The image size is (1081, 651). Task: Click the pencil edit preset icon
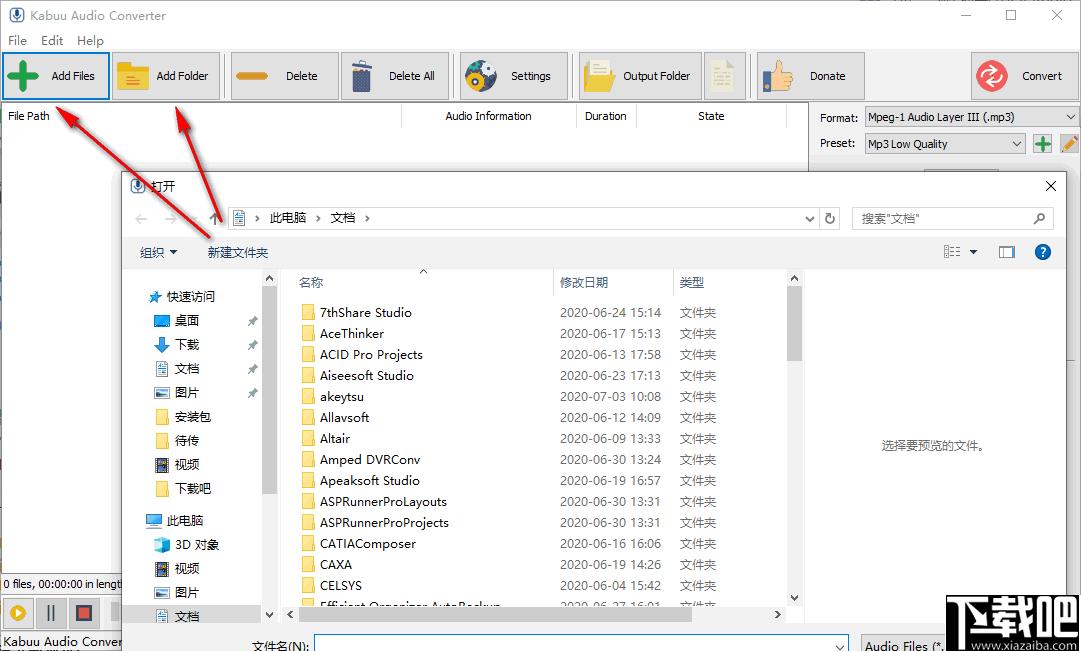[x=1069, y=143]
